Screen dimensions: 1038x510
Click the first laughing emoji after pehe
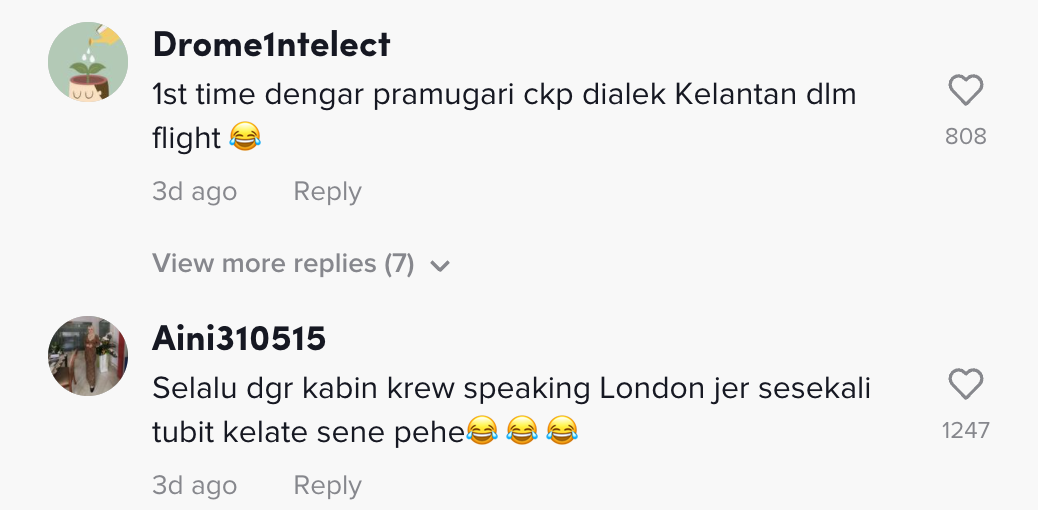coord(482,432)
